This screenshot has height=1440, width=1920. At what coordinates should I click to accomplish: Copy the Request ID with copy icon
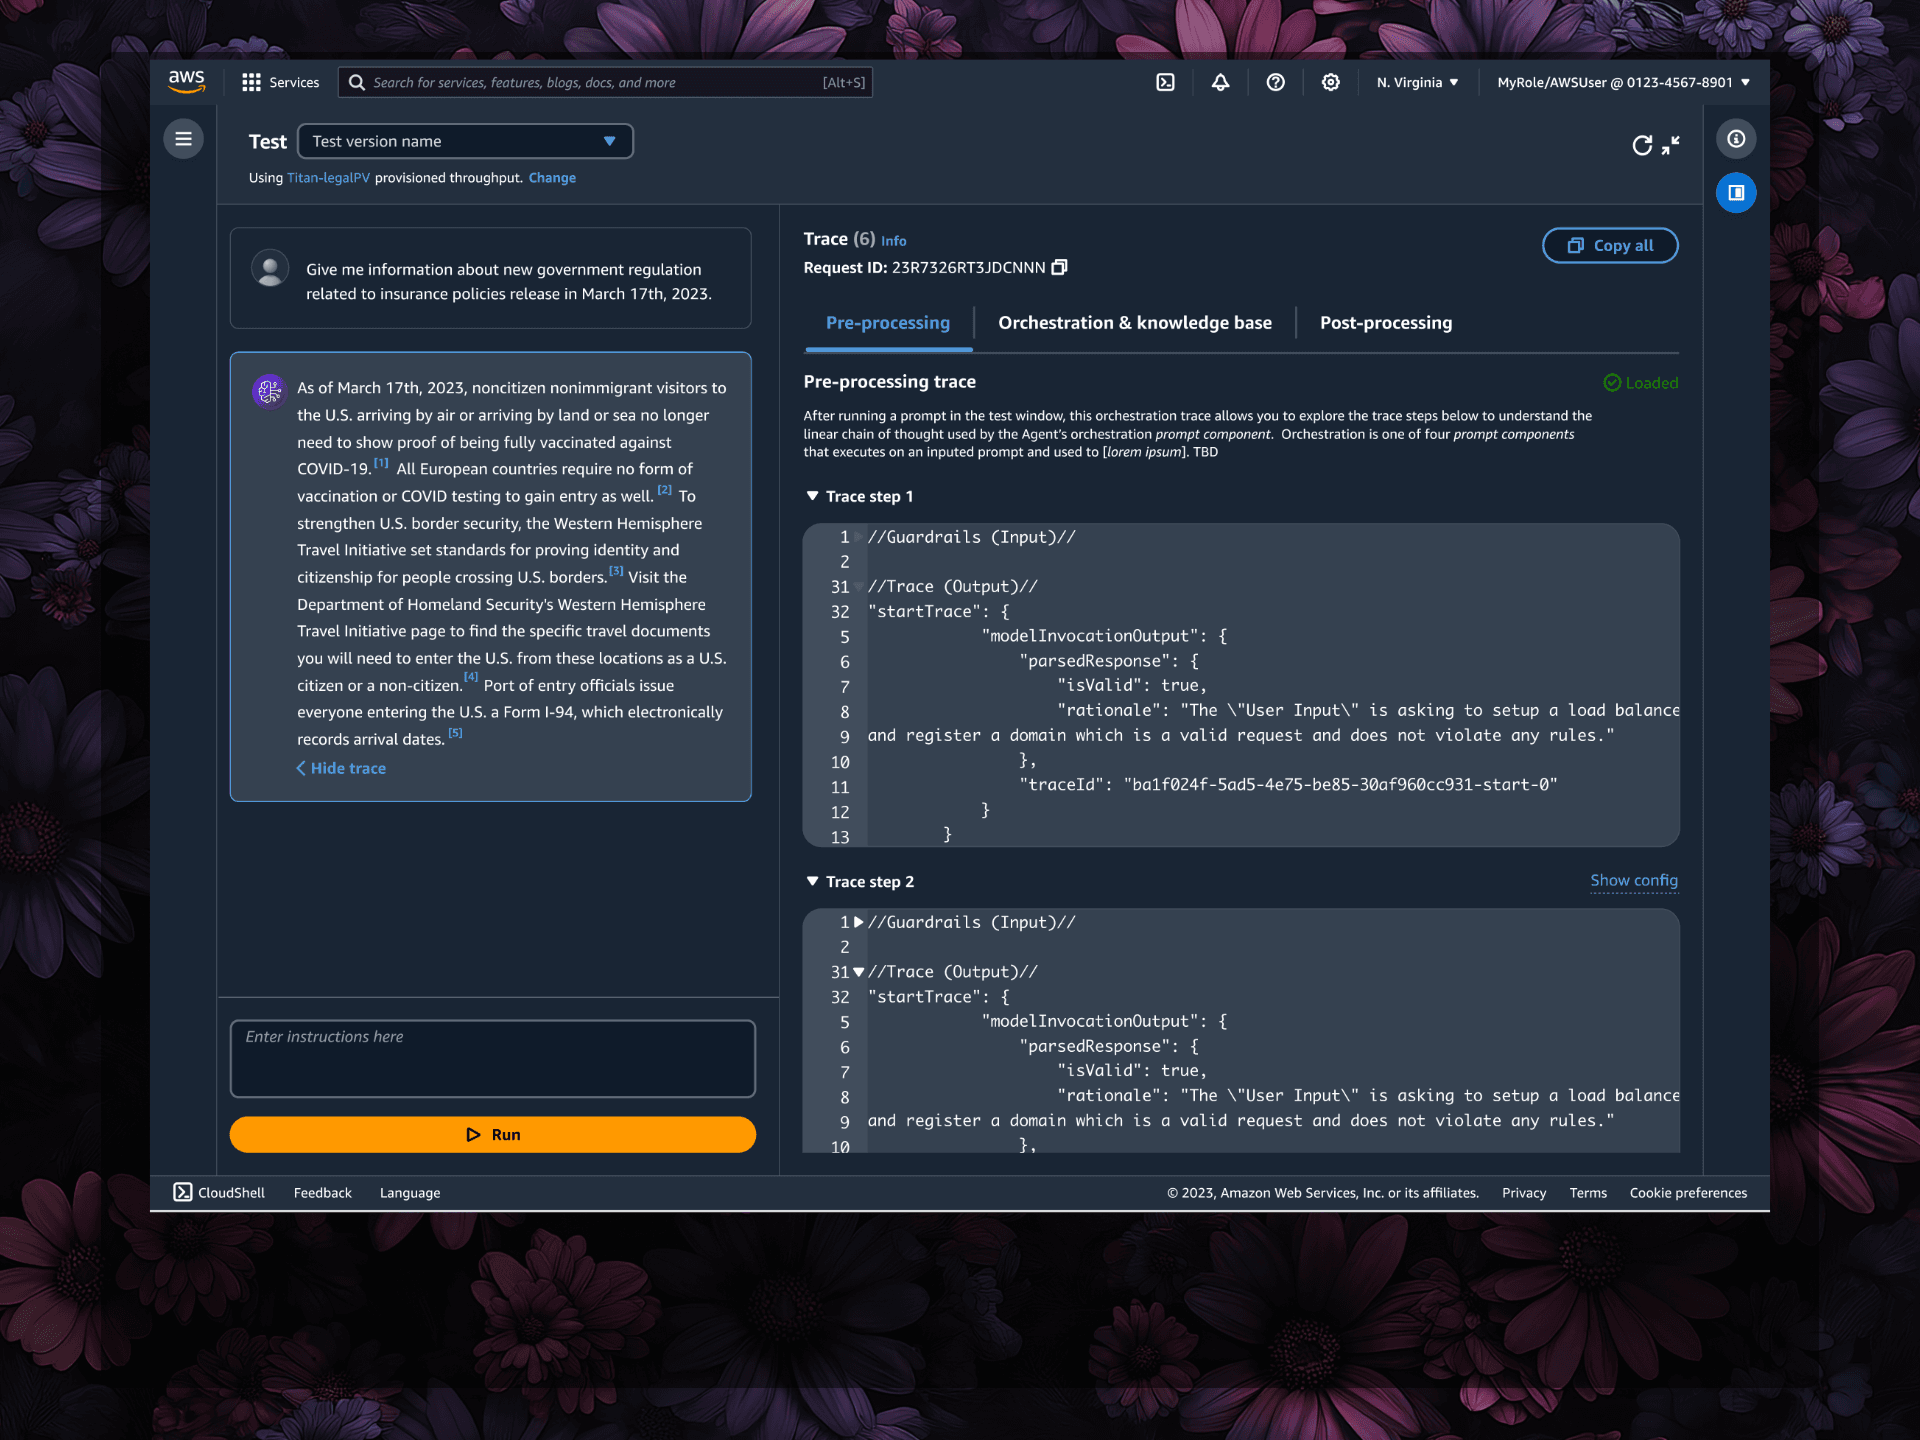pyautogui.click(x=1060, y=267)
